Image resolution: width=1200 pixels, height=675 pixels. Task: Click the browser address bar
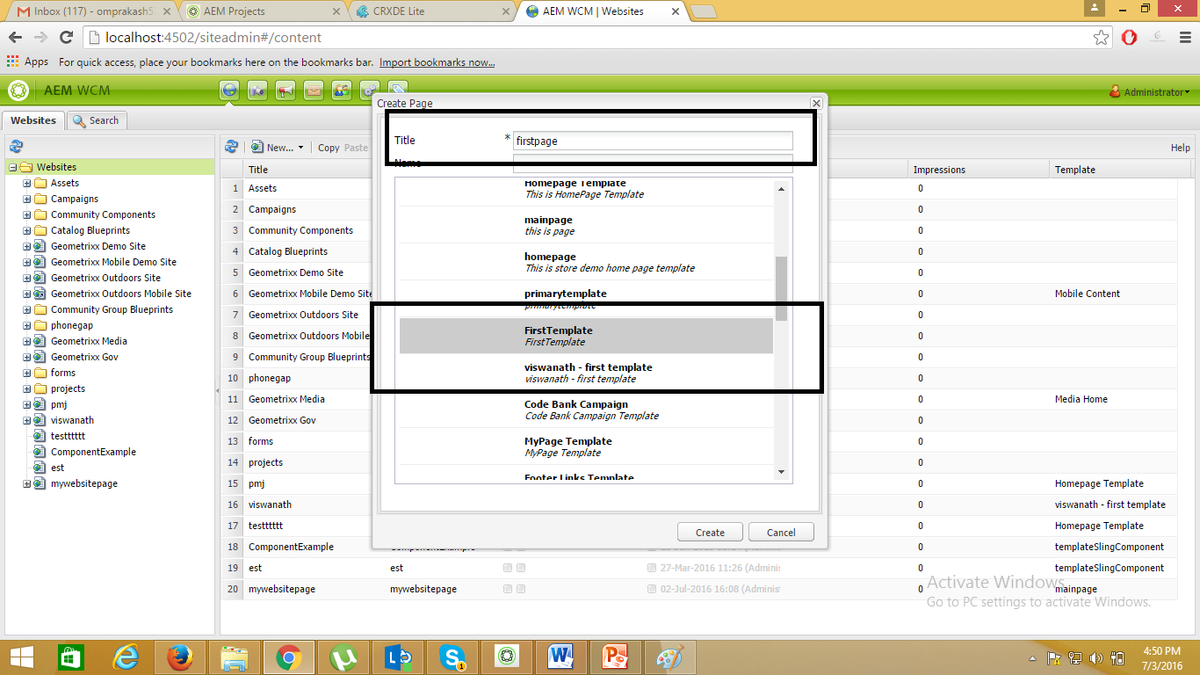point(590,38)
